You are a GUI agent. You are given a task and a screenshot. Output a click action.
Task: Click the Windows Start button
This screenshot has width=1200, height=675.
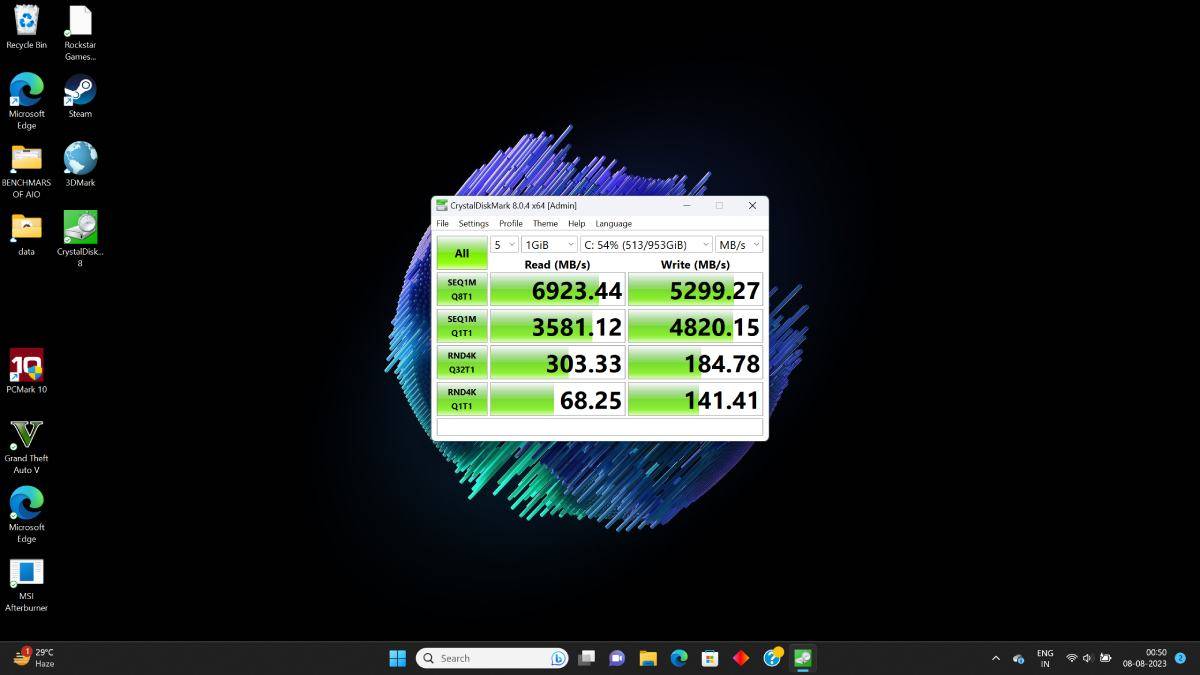(x=397, y=658)
